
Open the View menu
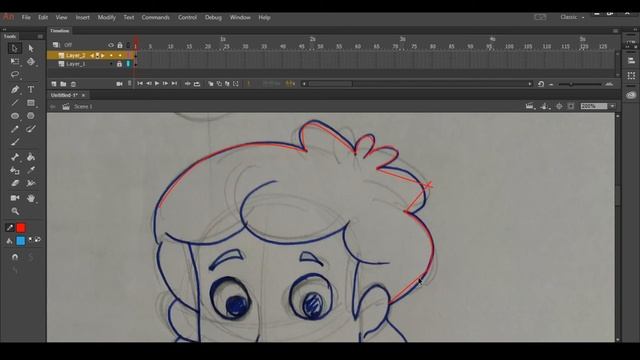point(61,18)
